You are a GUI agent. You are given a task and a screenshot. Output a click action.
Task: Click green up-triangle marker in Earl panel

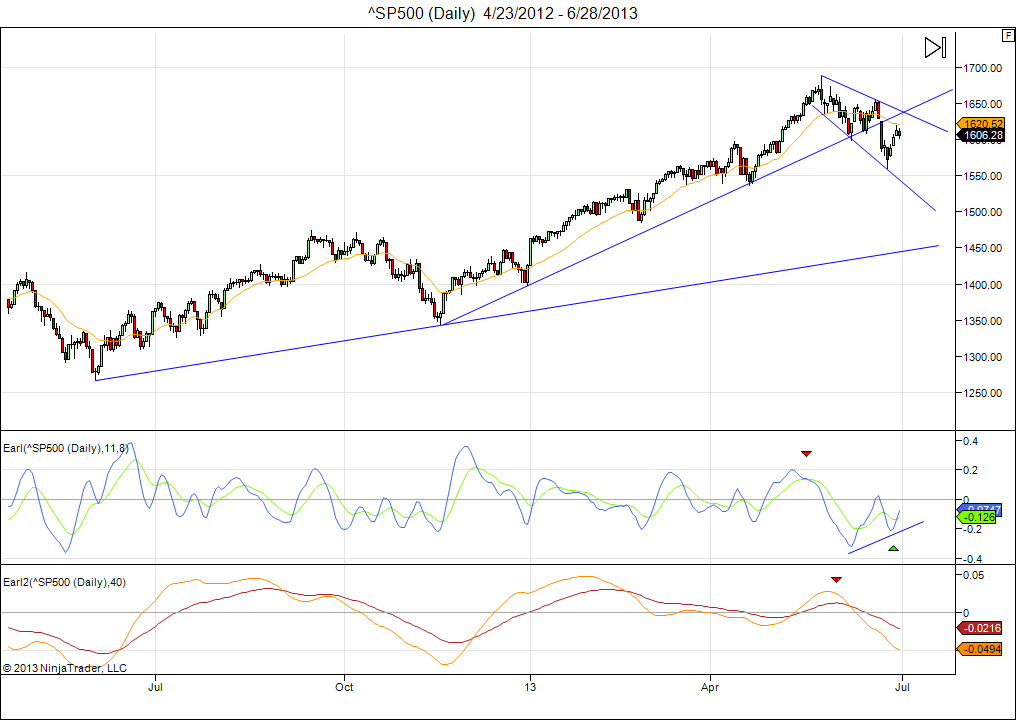[x=893, y=549]
